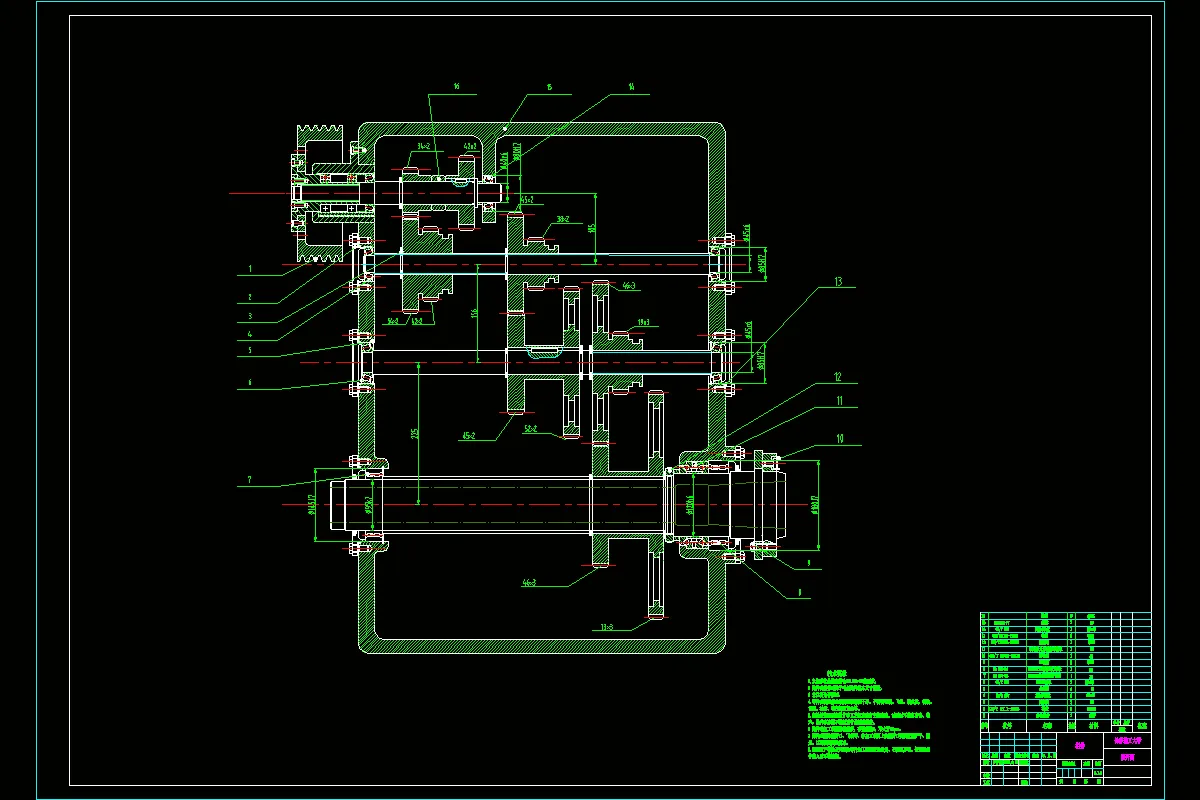Click part callout number 16
The width and height of the screenshot is (1200, 800).
tap(456, 88)
